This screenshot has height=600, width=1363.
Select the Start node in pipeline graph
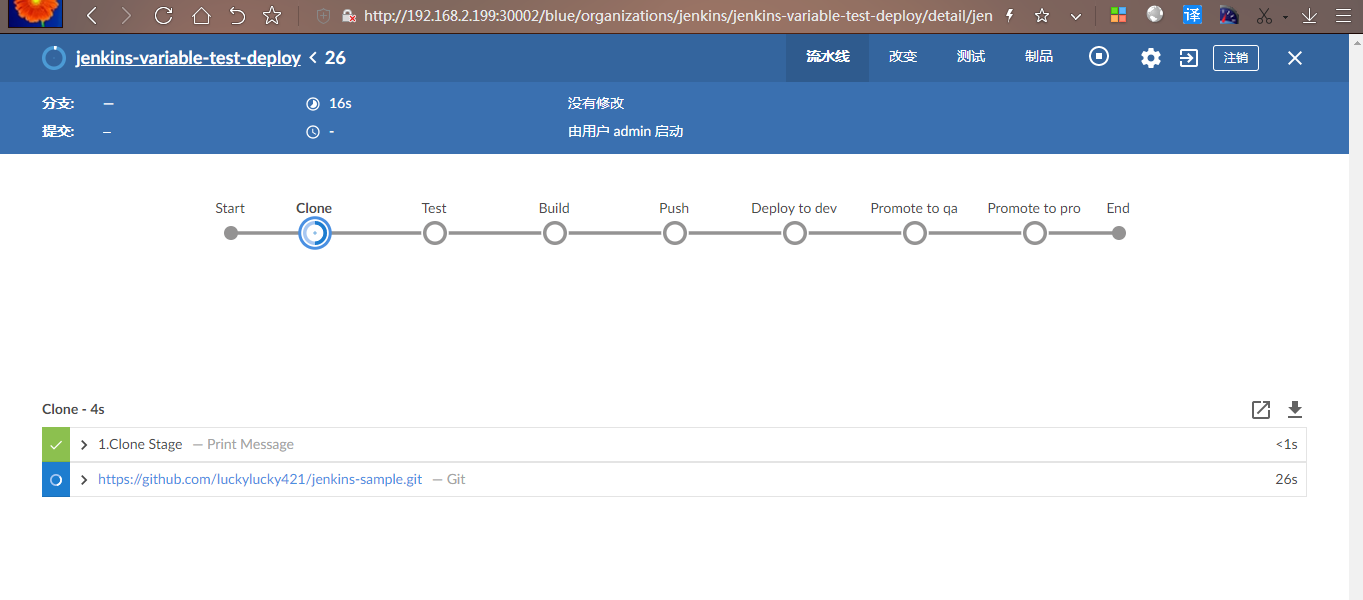click(x=231, y=233)
